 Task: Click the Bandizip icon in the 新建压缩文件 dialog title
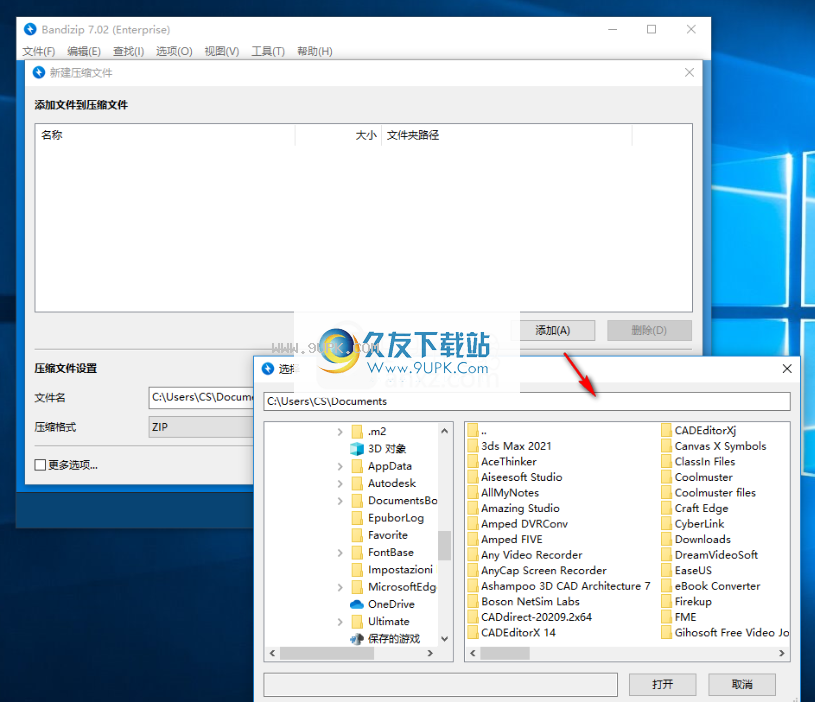pos(39,72)
